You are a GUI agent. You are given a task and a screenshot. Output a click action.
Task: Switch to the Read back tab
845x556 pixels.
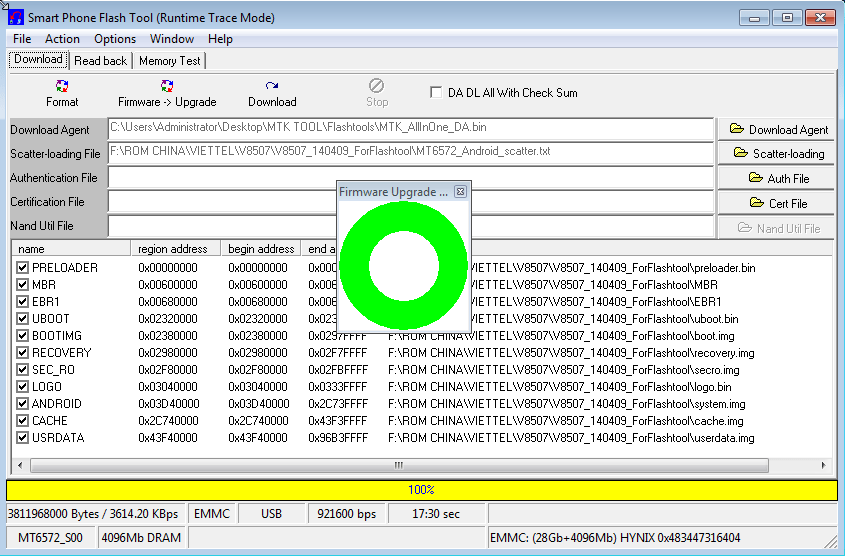click(x=100, y=61)
